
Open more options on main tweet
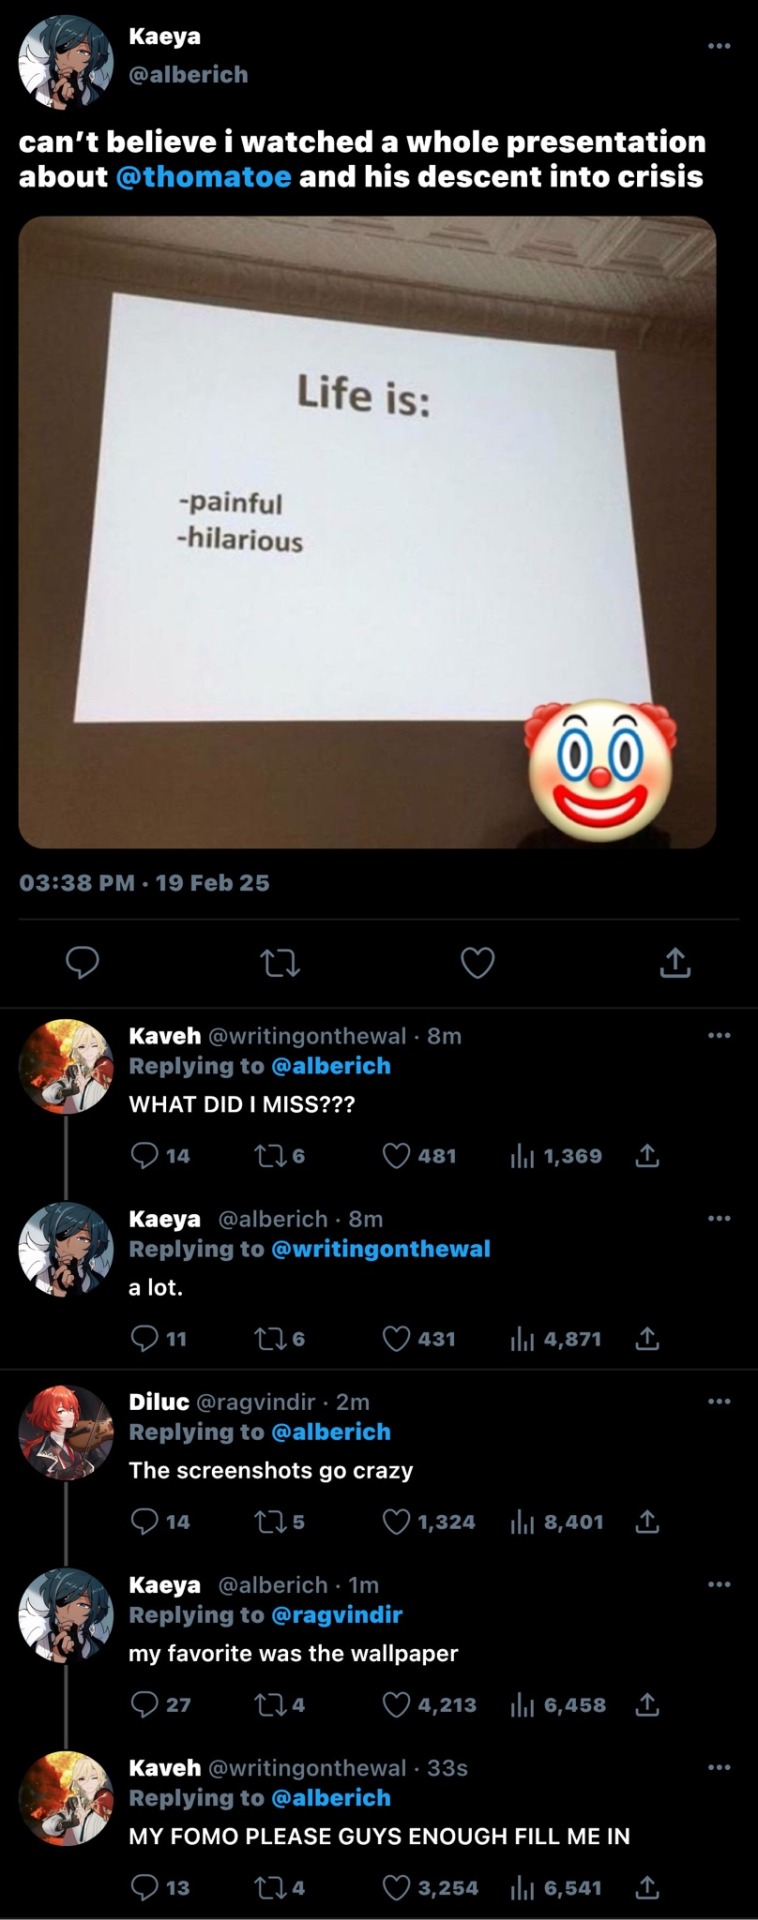pyautogui.click(x=719, y=46)
